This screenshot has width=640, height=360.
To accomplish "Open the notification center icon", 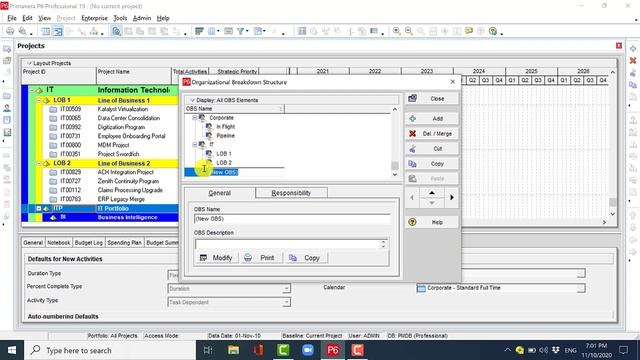I will pyautogui.click(x=624, y=350).
